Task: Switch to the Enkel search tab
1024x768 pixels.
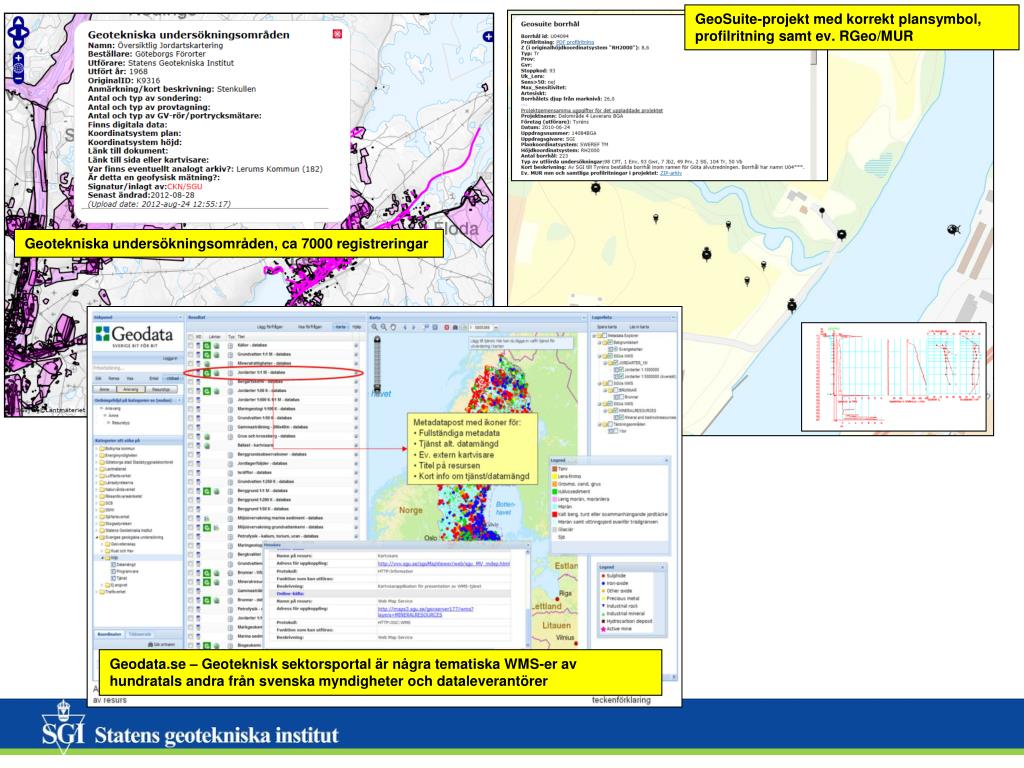Action: 154,378
